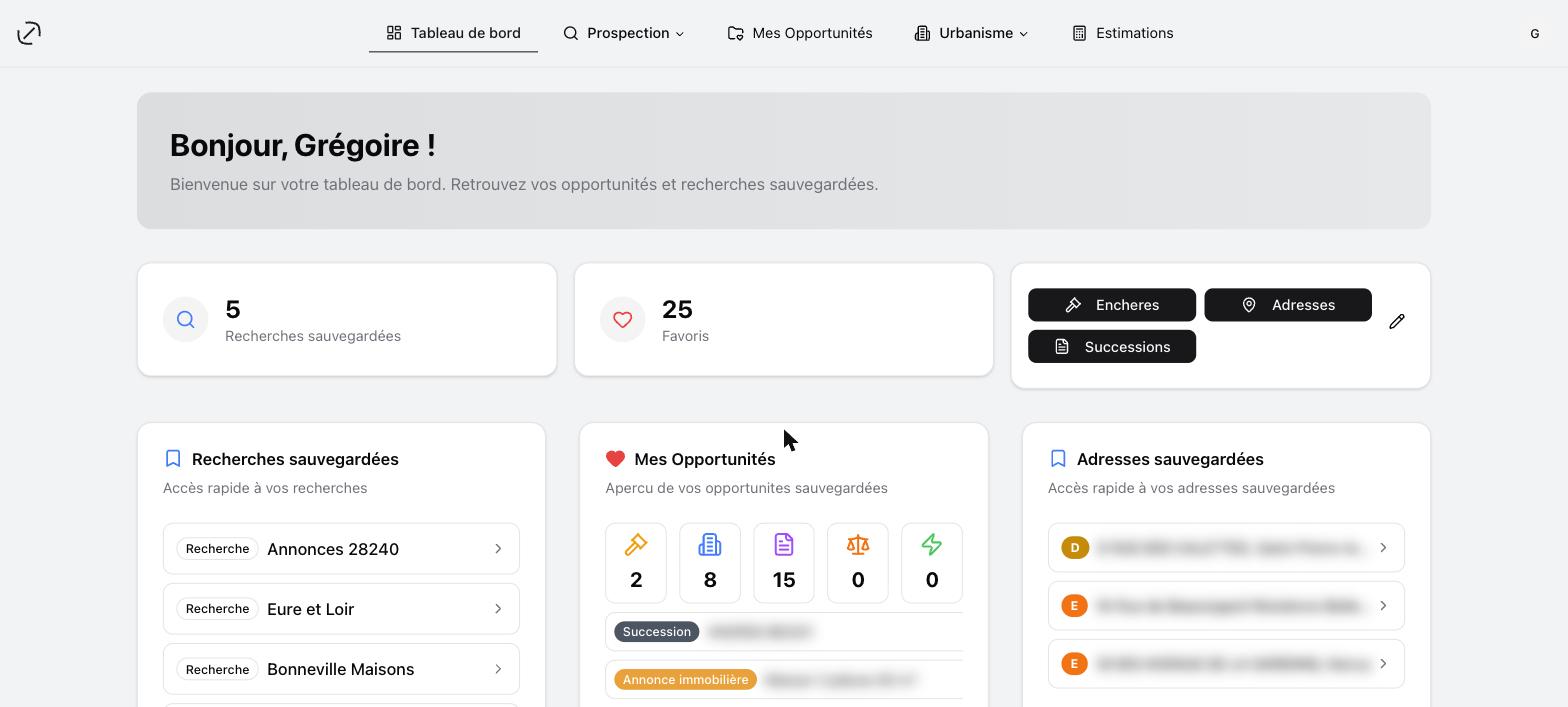The height and width of the screenshot is (707, 1568).
Task: Select the document tile showing 15
Action: pyautogui.click(x=784, y=563)
